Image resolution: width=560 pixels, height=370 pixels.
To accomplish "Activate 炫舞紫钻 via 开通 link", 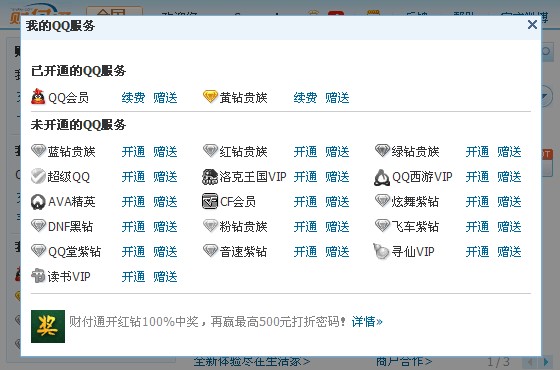I will pos(477,202).
